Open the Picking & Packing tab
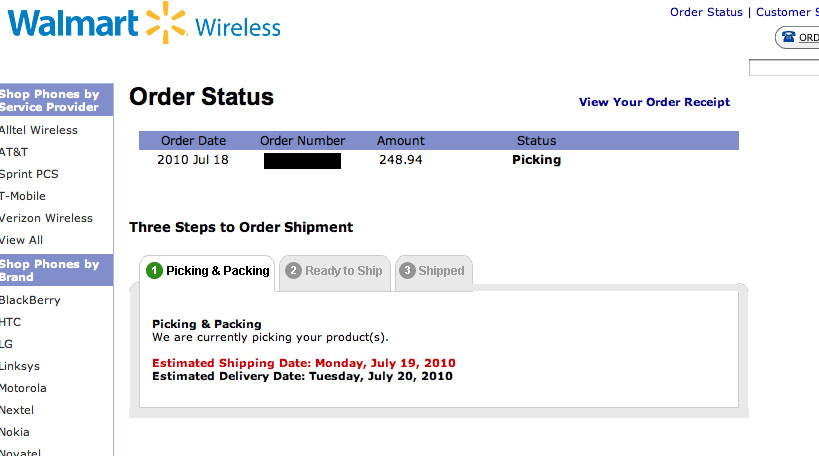Viewport: 819px width, 456px height. 207,271
